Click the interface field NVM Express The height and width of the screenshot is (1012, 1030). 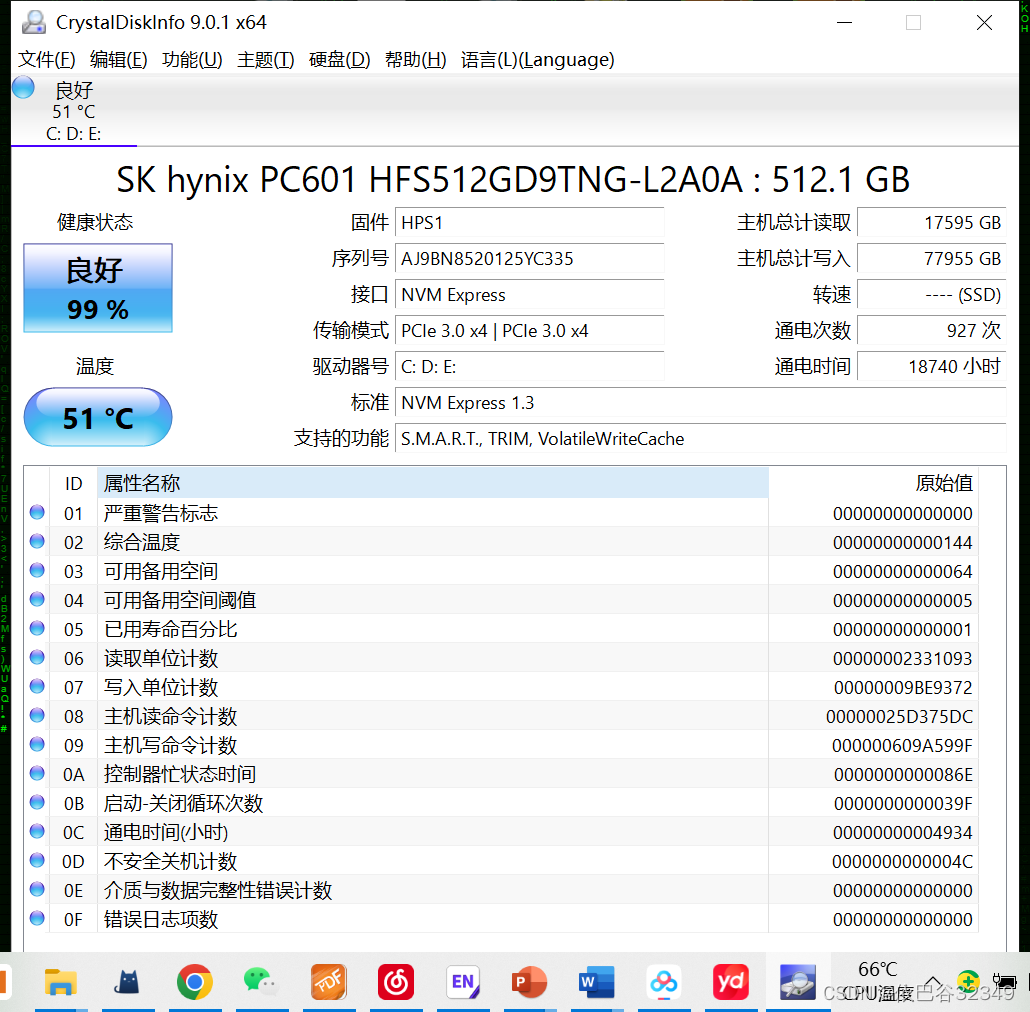pyautogui.click(x=529, y=295)
